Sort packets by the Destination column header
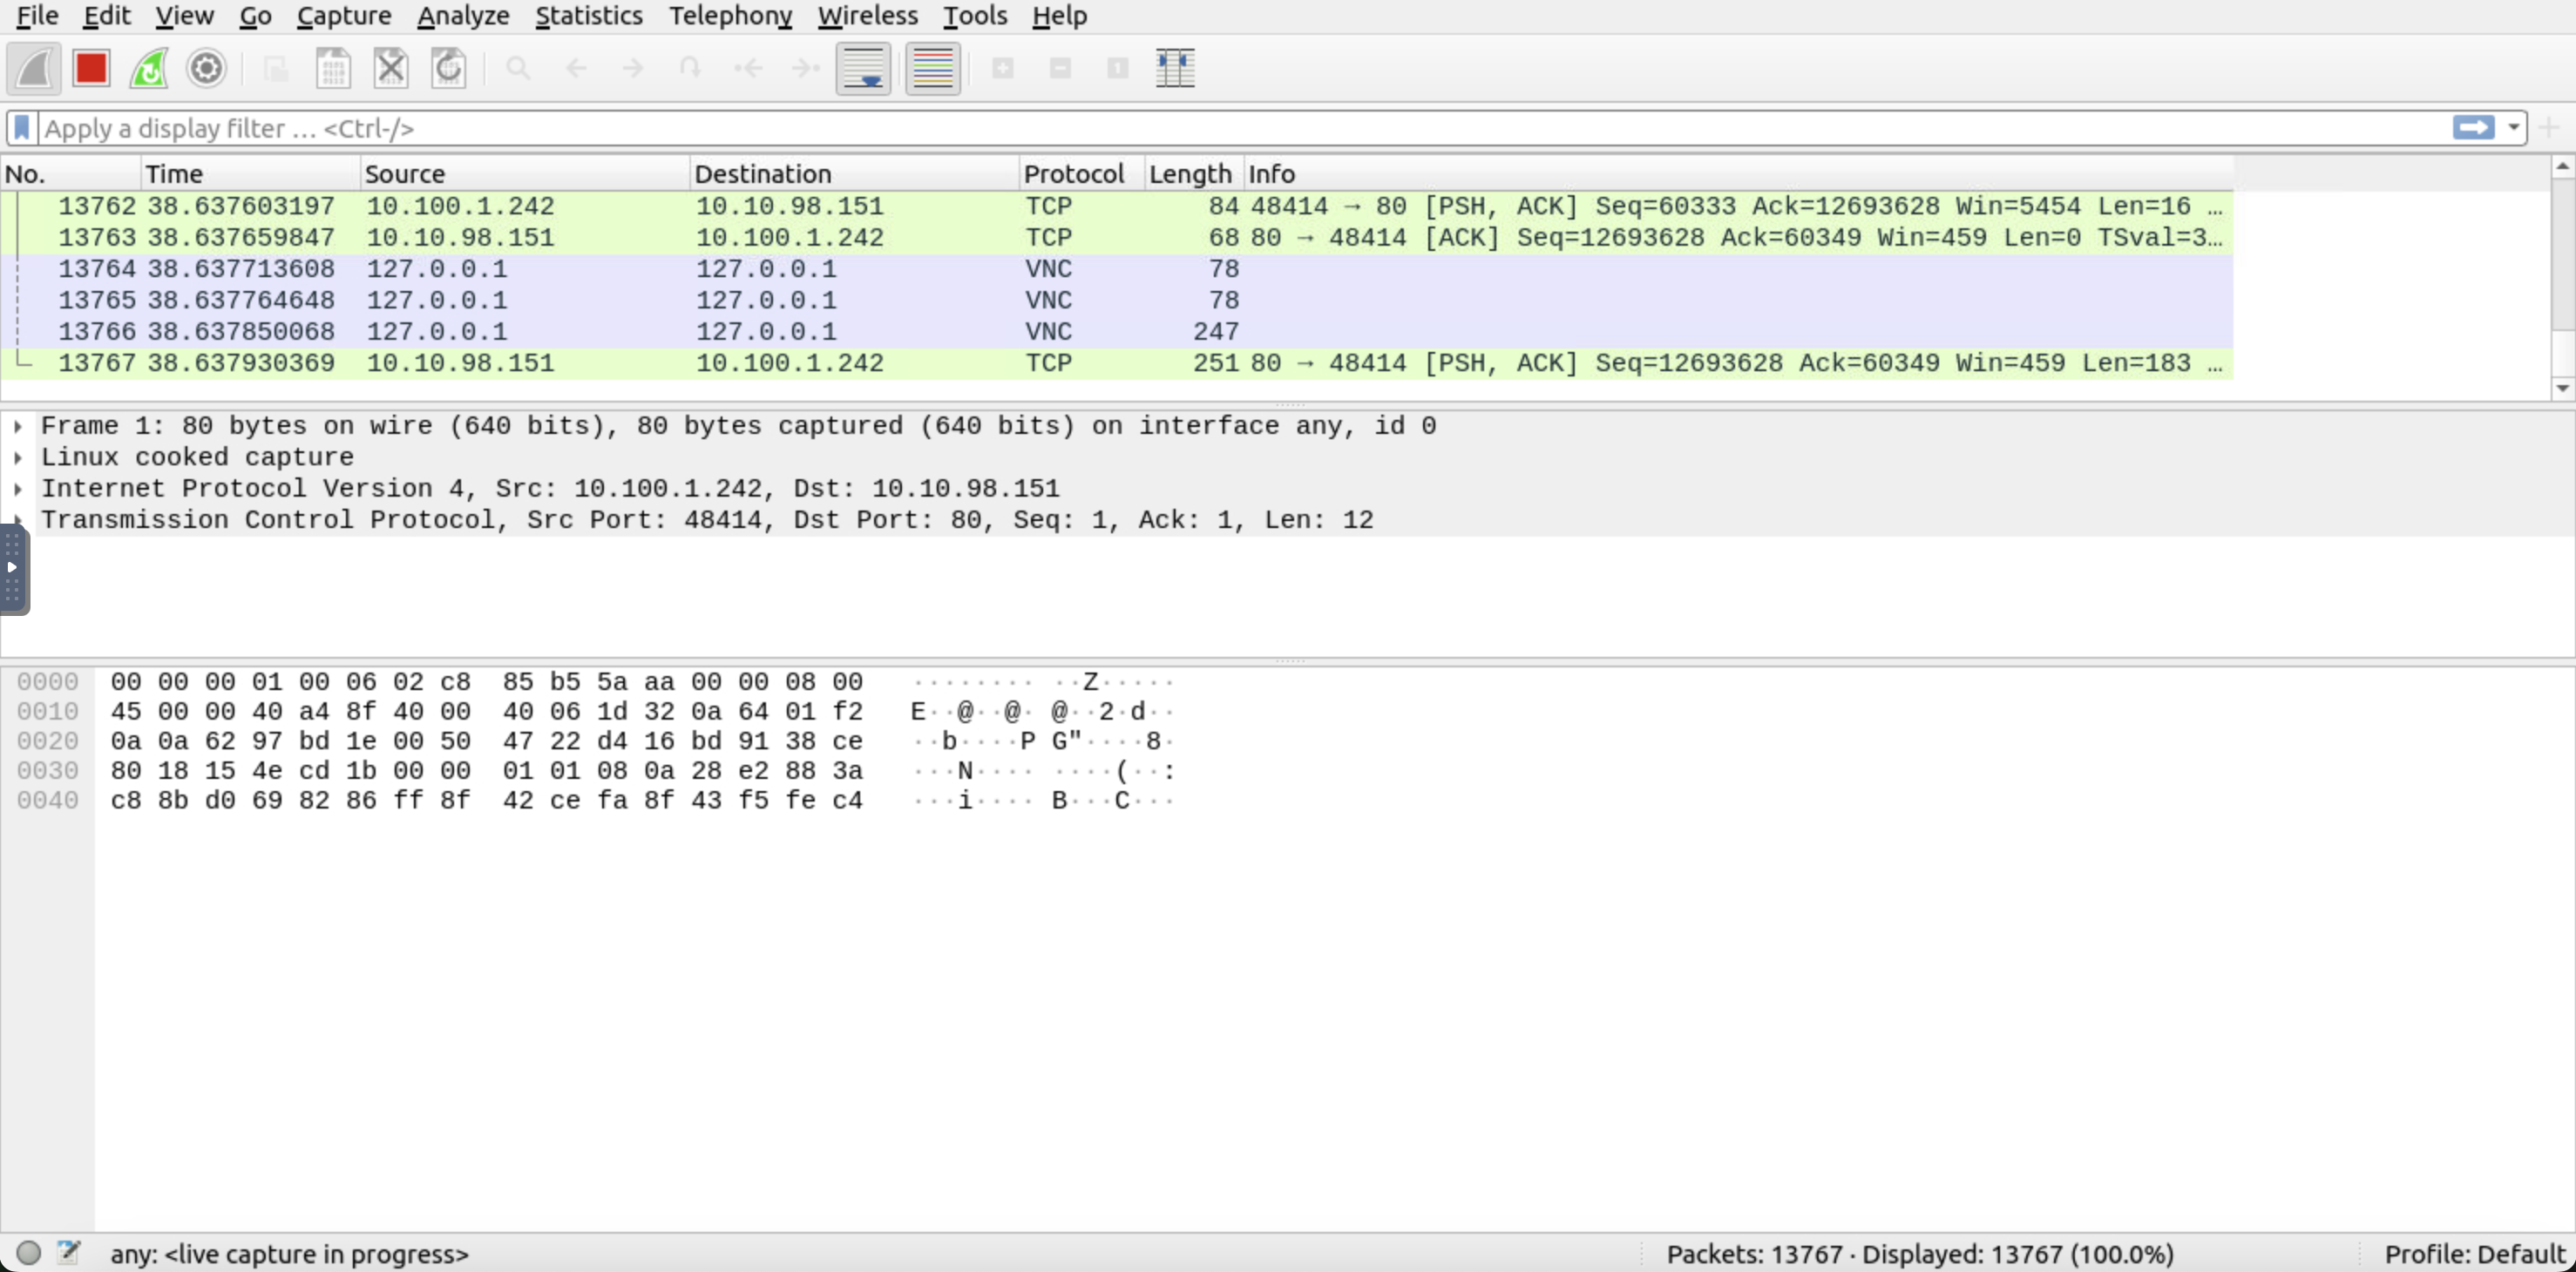This screenshot has width=2576, height=1272. pos(855,174)
